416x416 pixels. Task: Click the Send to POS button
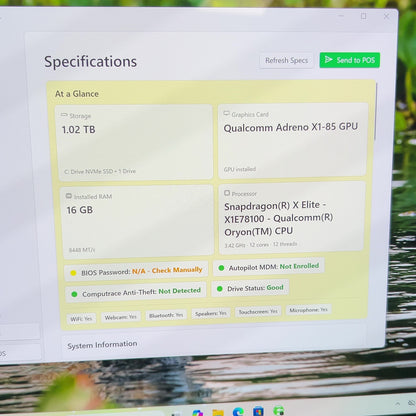(350, 60)
